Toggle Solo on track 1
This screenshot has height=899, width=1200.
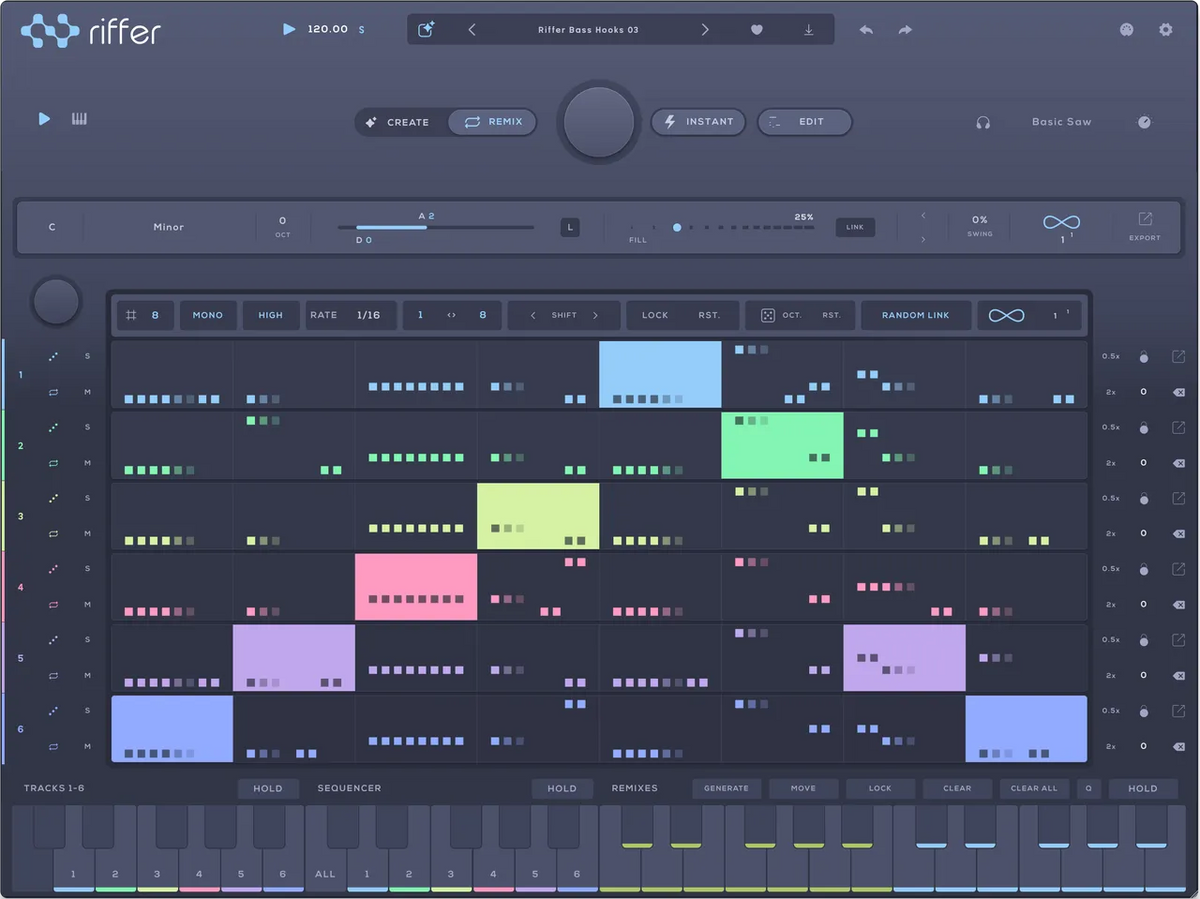87,356
